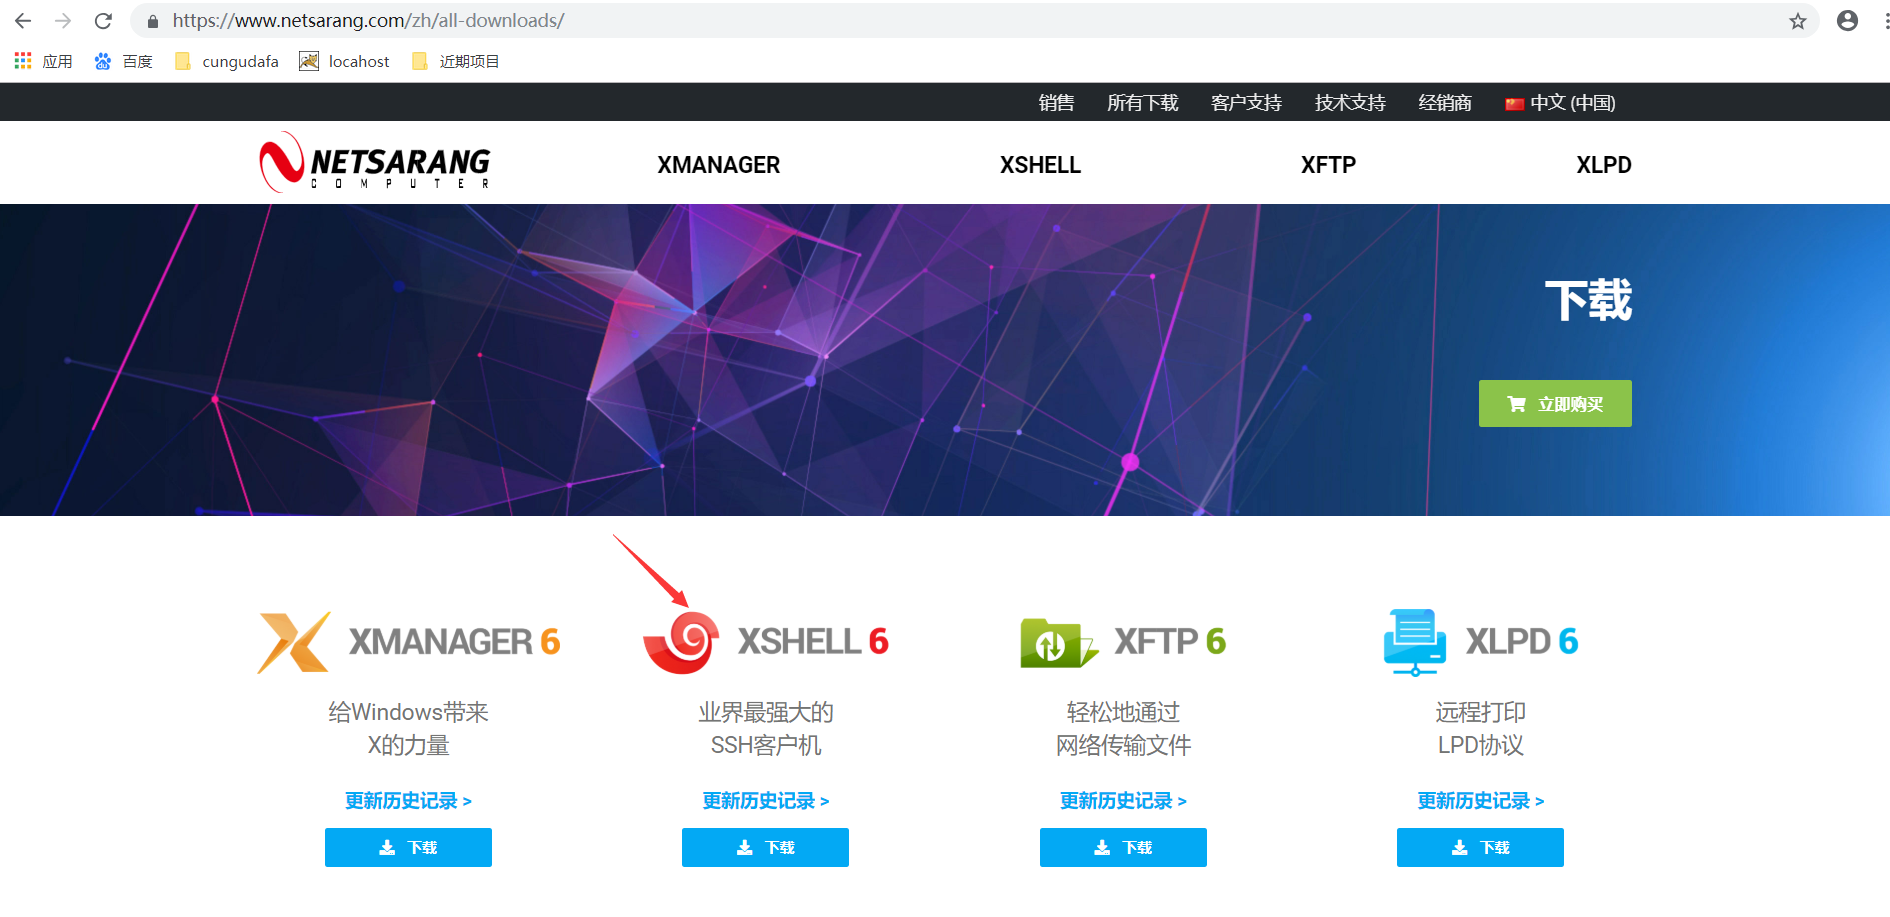This screenshot has width=1890, height=917.
Task: Switch to the XSHELL menu item
Action: [1040, 164]
